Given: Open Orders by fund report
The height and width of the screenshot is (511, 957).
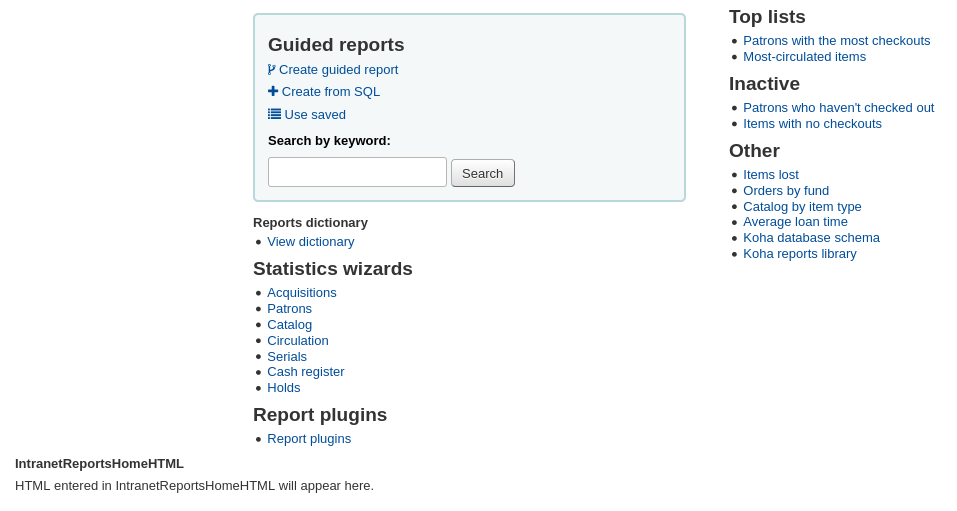Looking at the screenshot, I should (x=786, y=191).
